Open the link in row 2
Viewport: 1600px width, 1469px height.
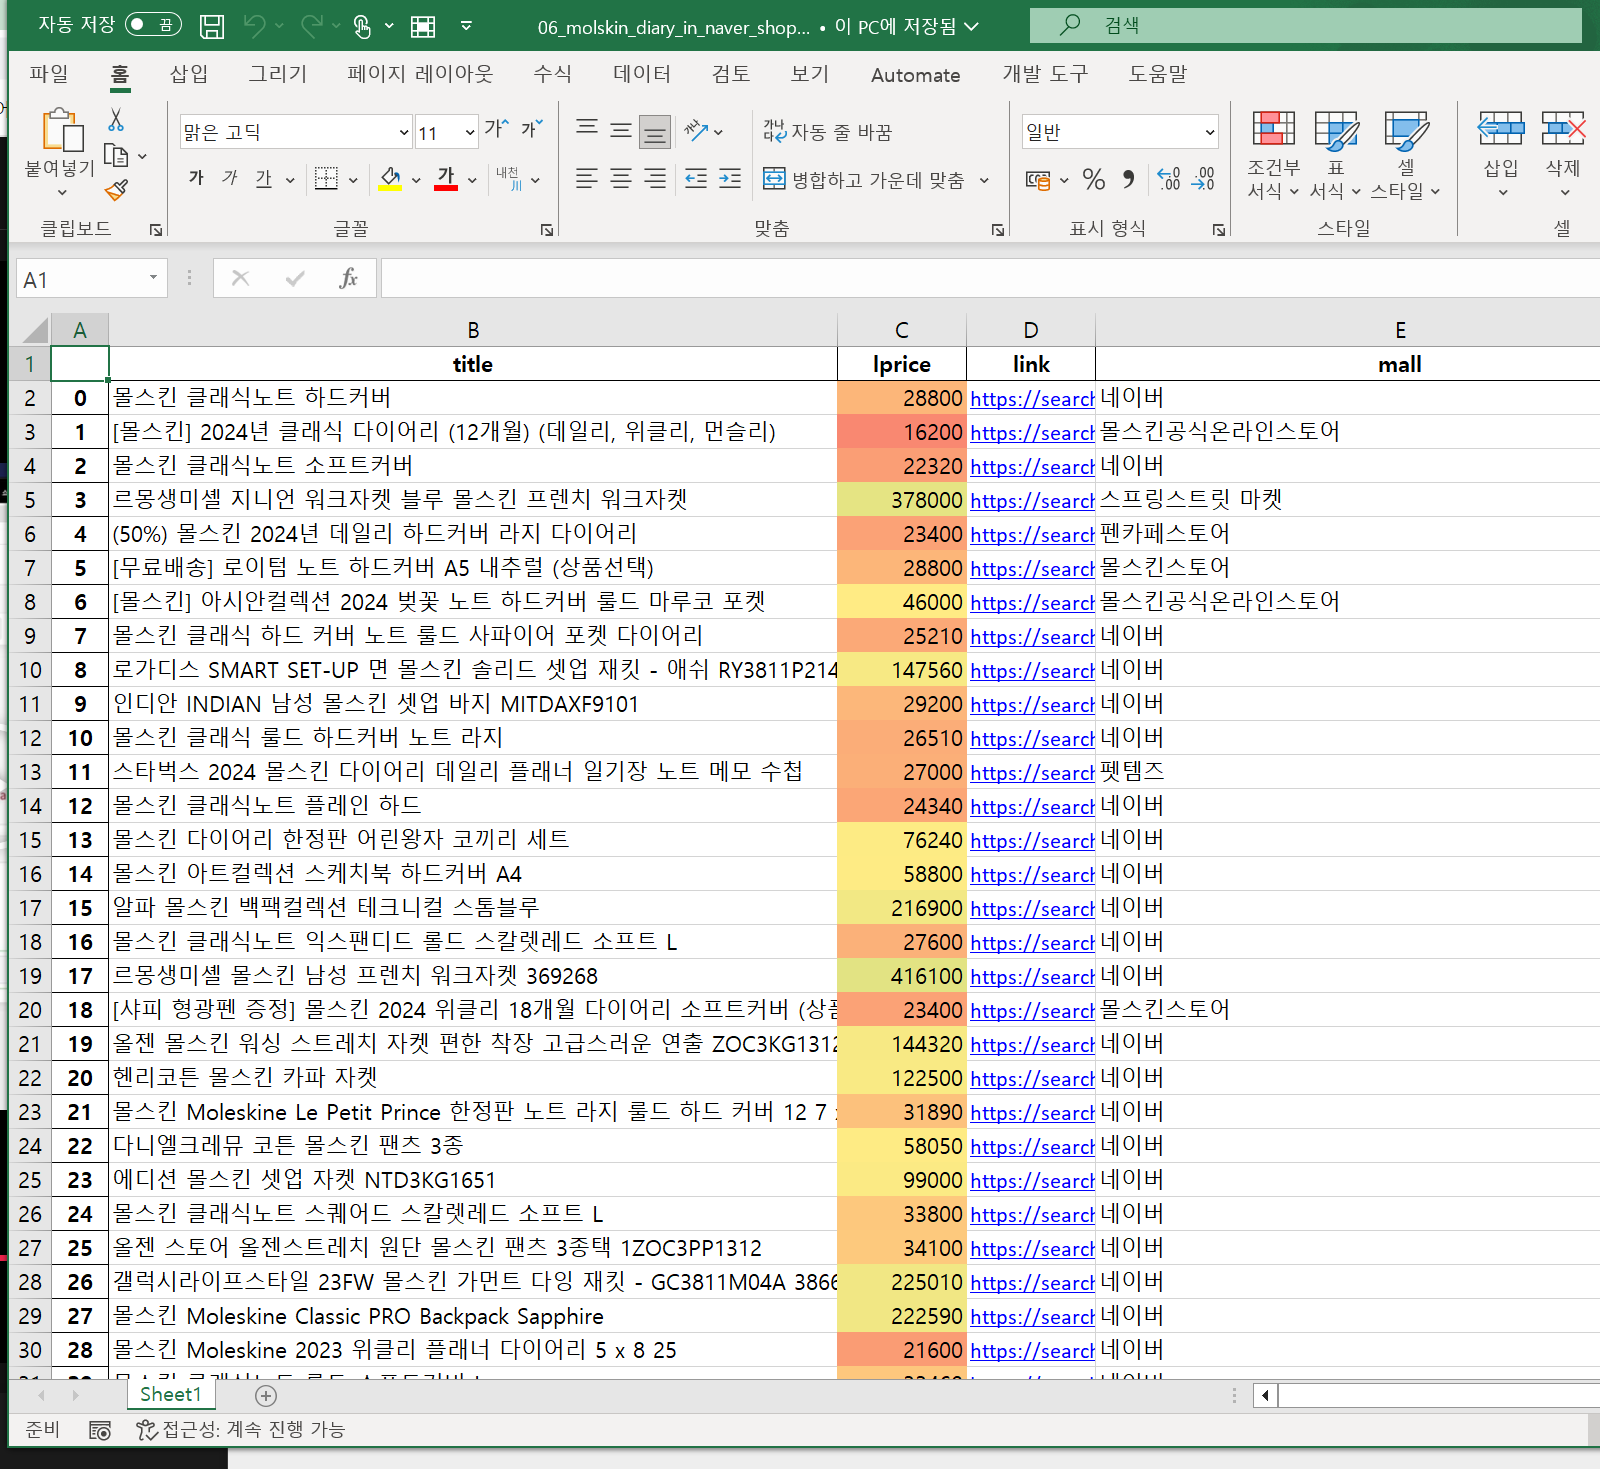click(1032, 399)
